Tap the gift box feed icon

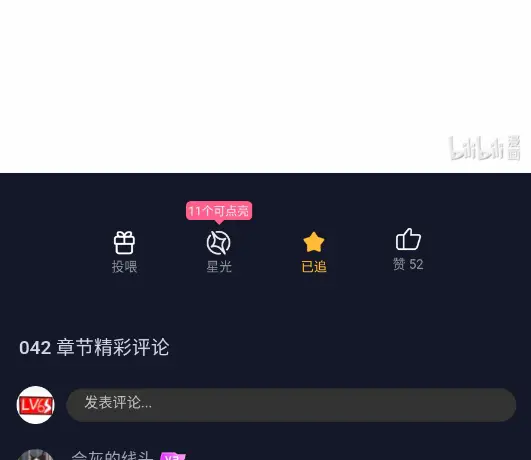point(124,243)
